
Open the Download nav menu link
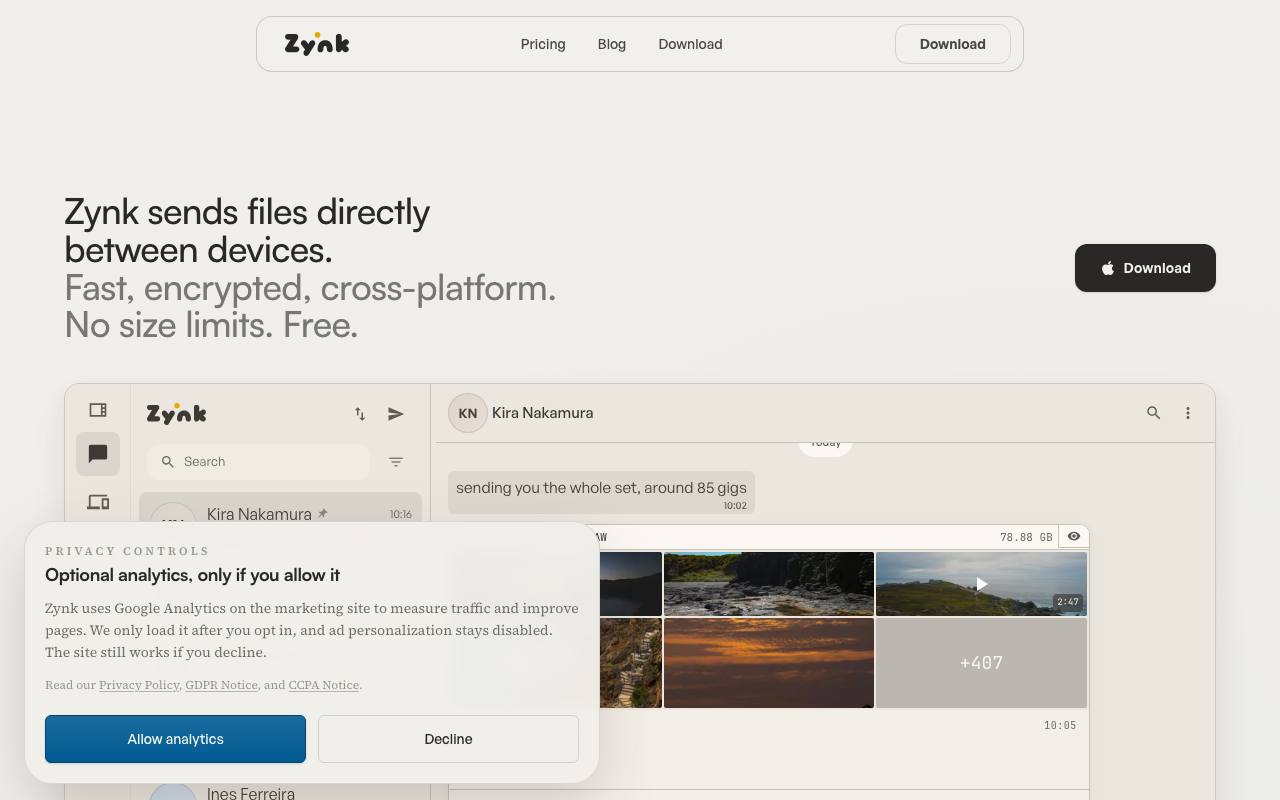click(690, 44)
